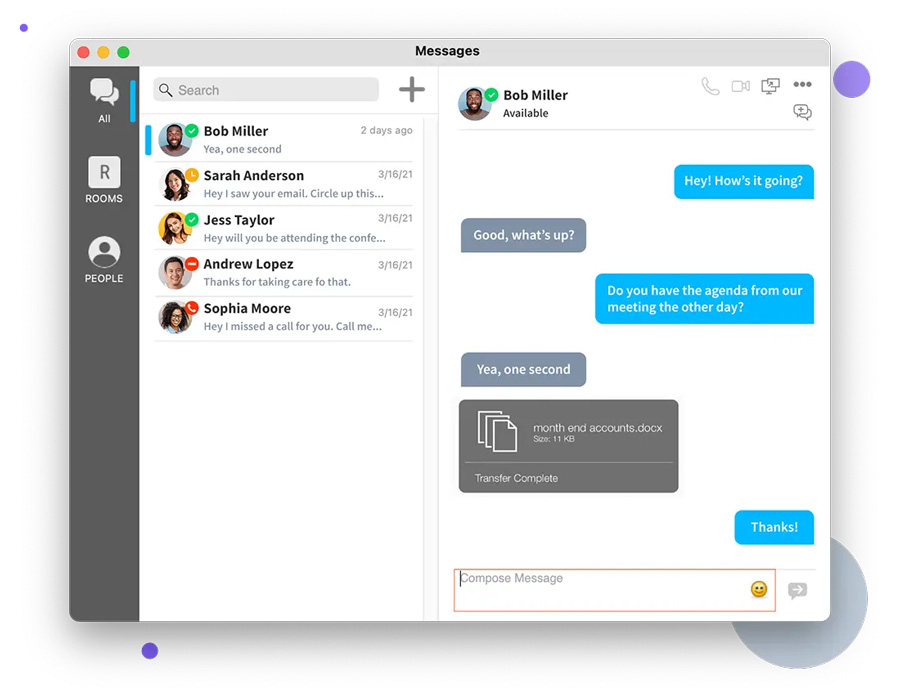Open Bob Miller conversation in list
The height and width of the screenshot is (695, 900).
point(284,139)
